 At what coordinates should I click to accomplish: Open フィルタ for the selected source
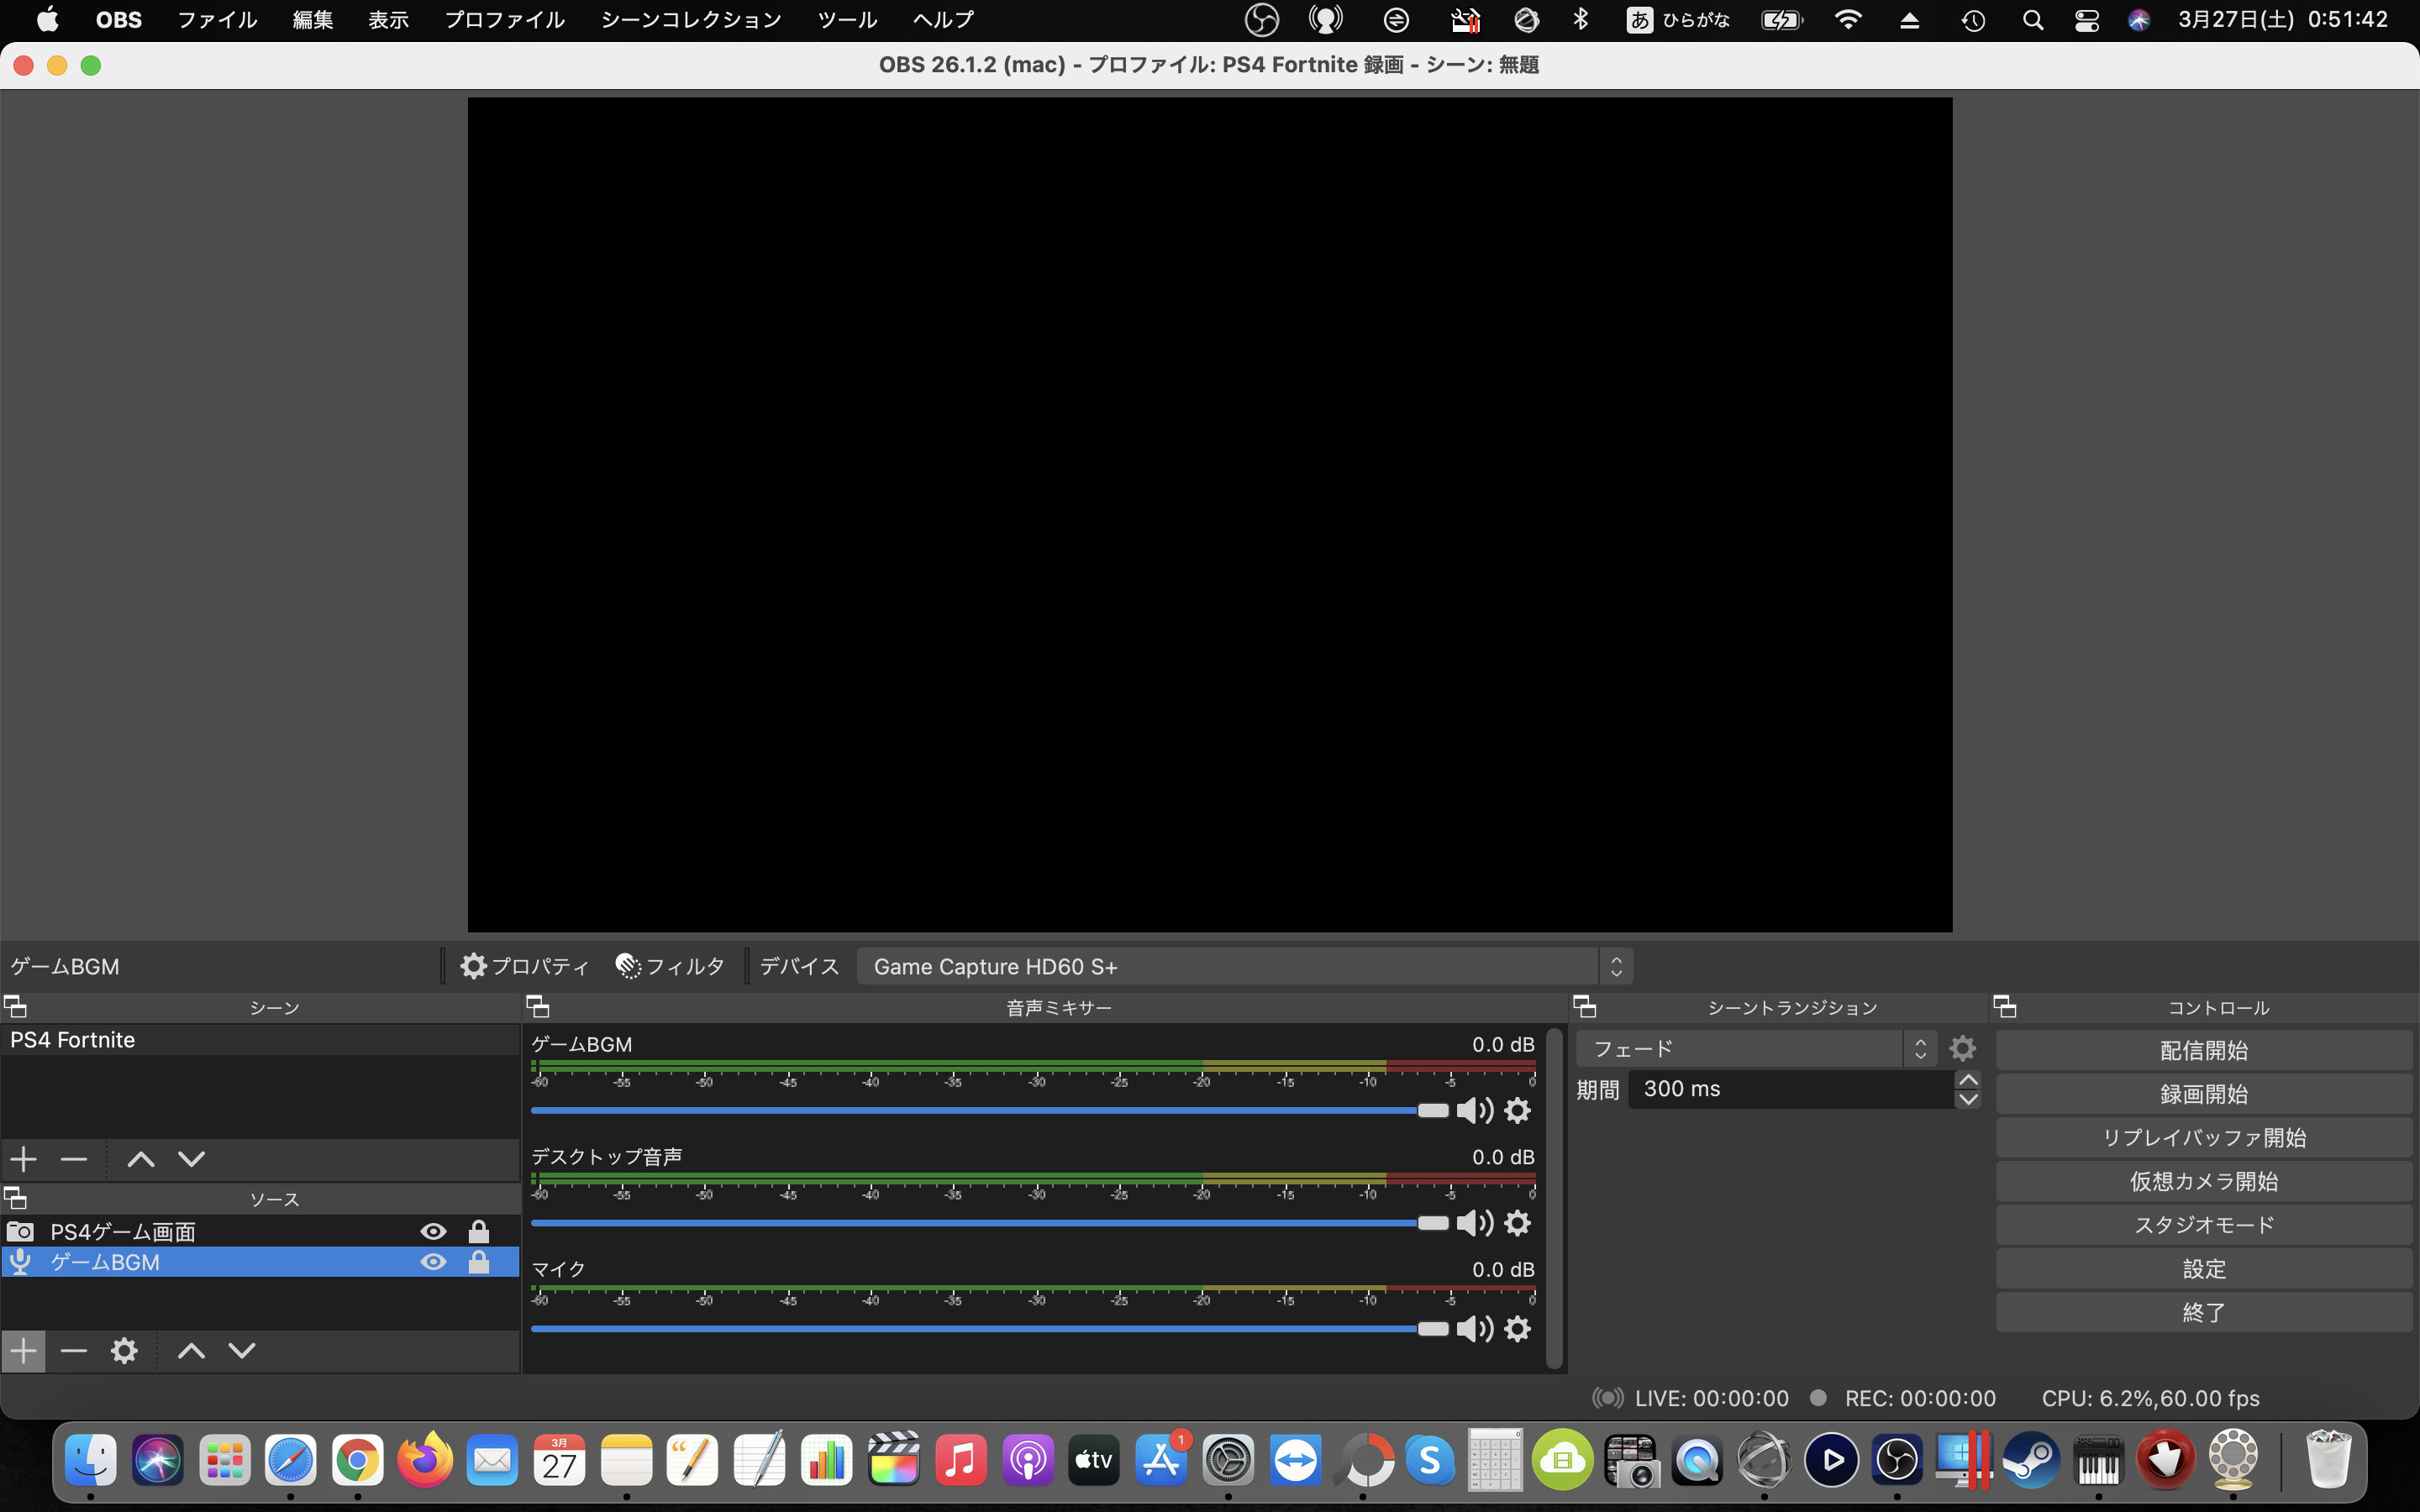670,966
